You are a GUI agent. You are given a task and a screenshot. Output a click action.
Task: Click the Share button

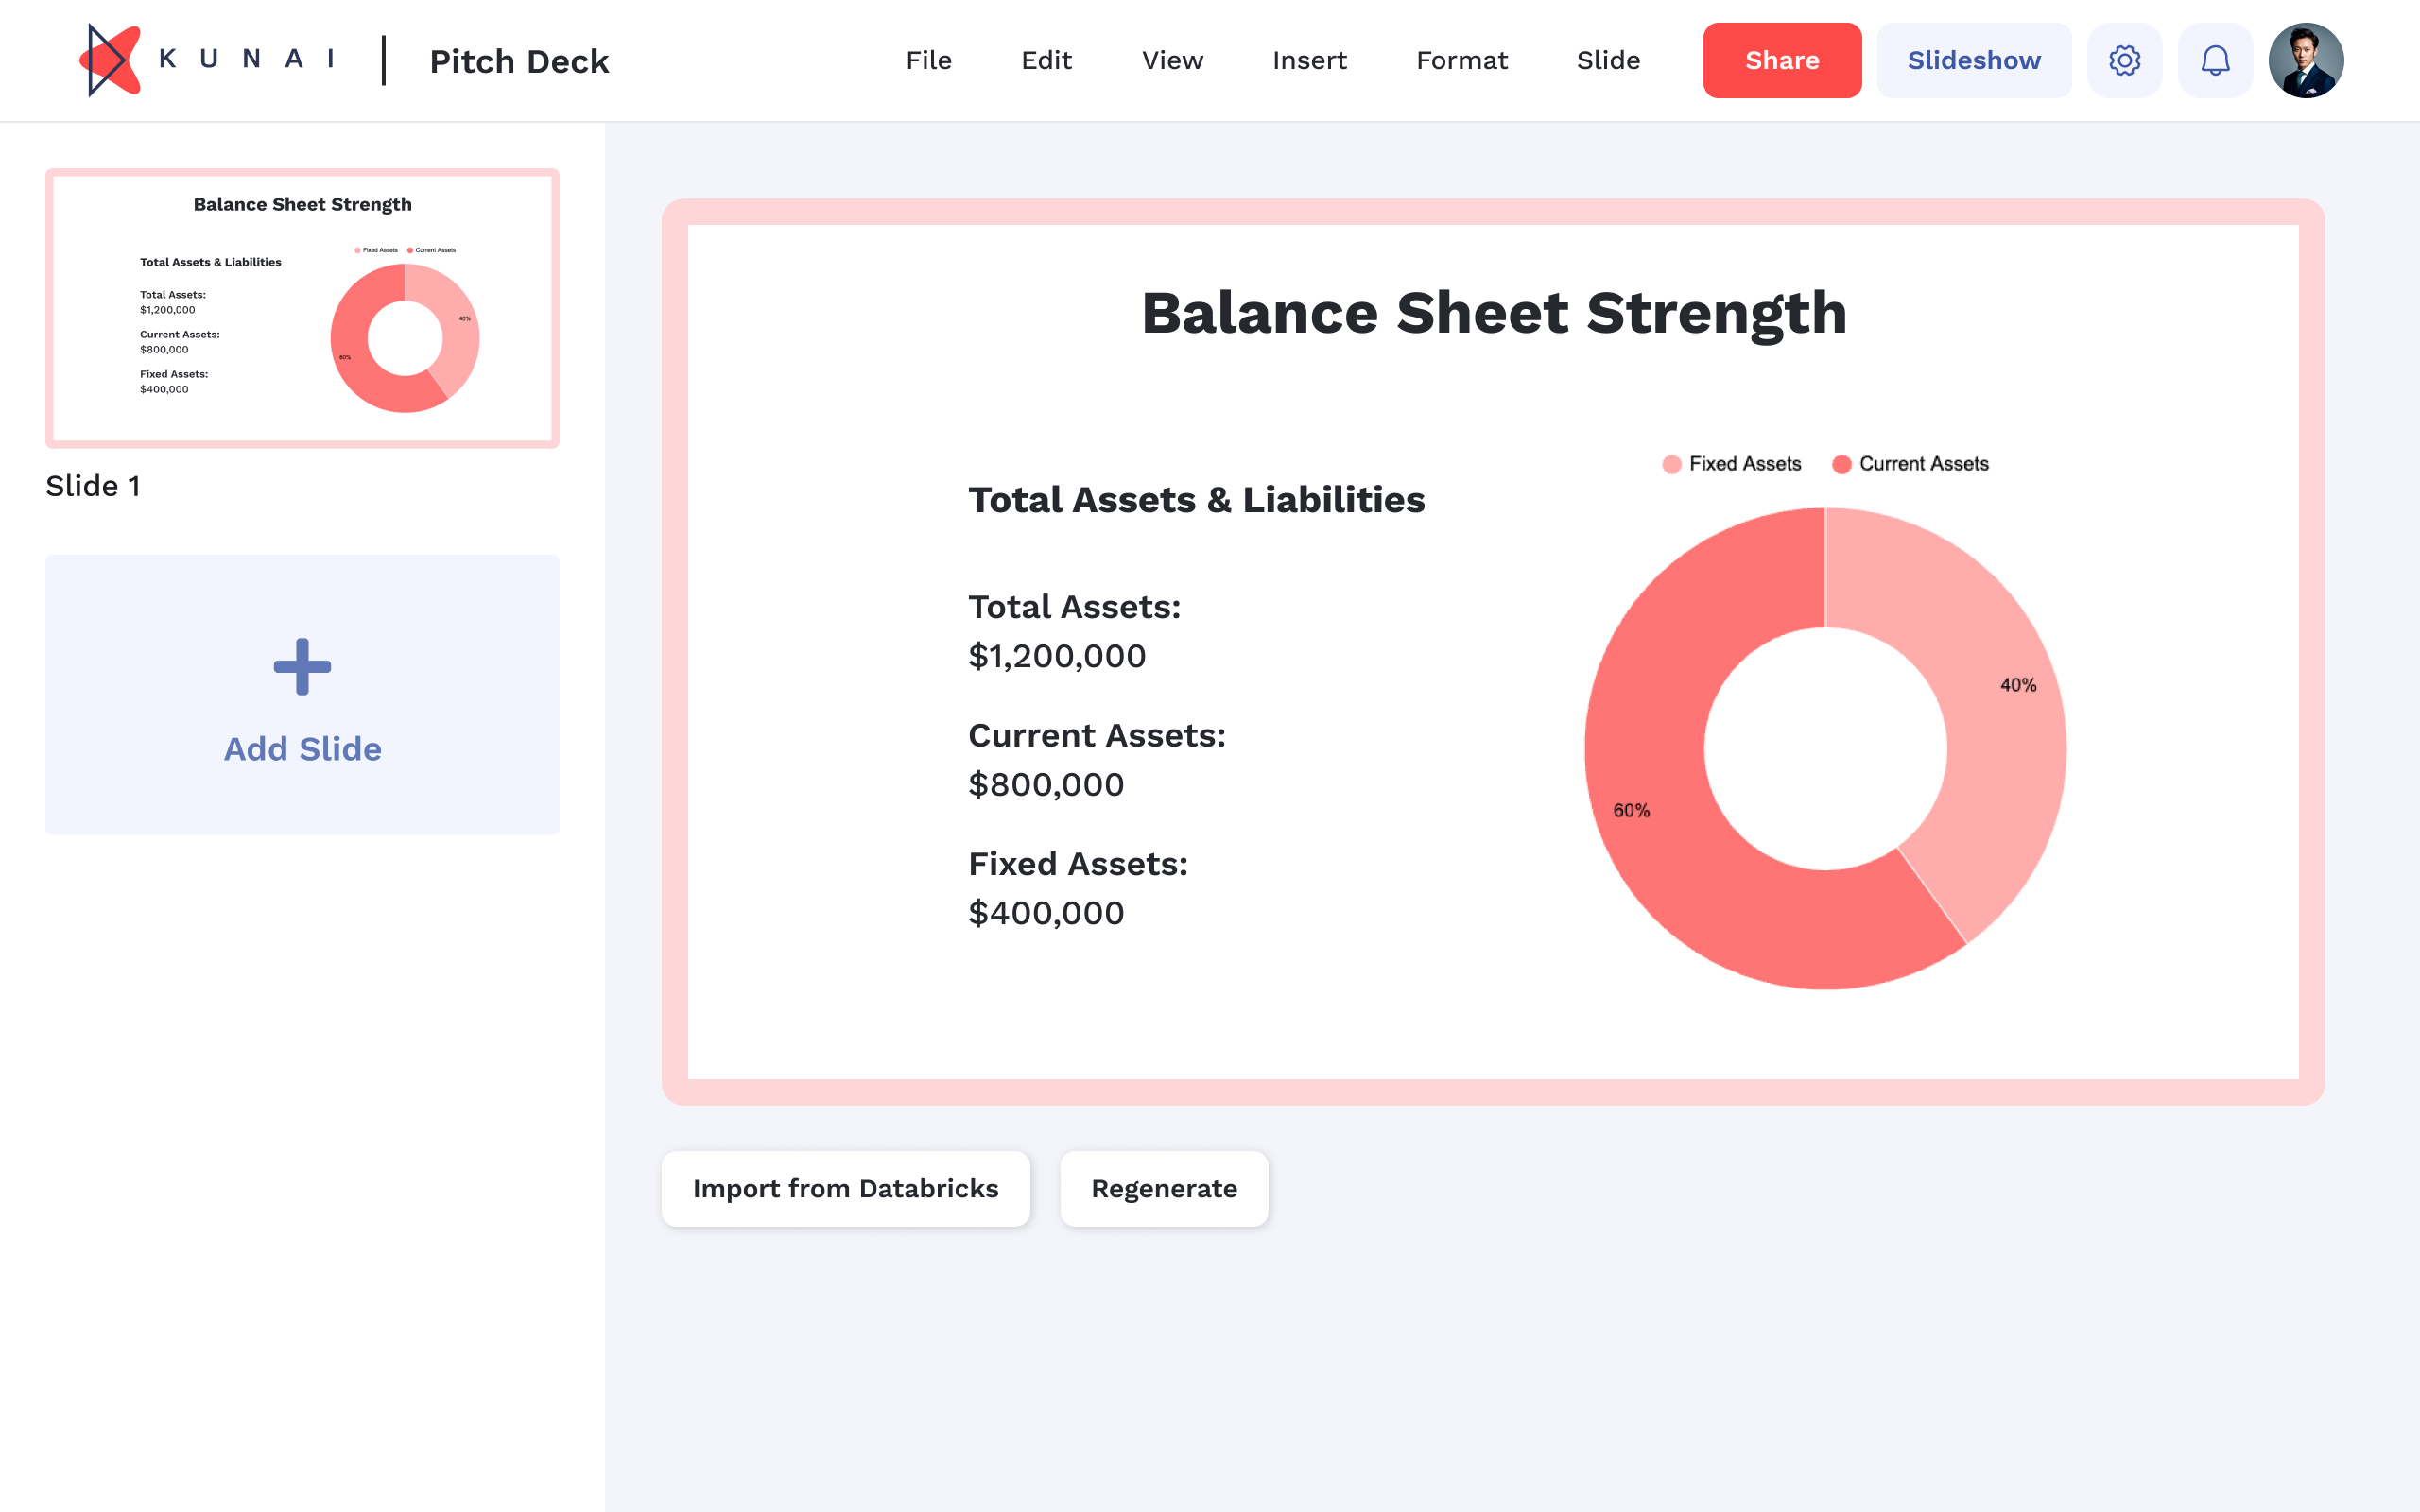tap(1781, 60)
